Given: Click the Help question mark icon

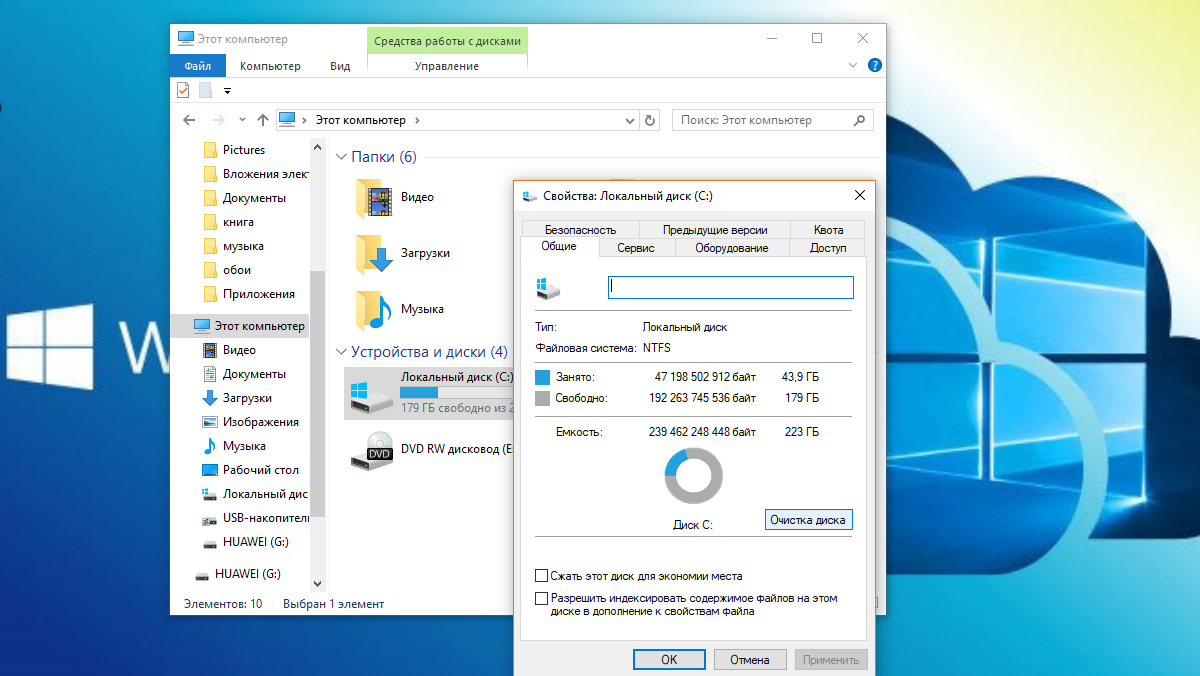Looking at the screenshot, I should (875, 66).
